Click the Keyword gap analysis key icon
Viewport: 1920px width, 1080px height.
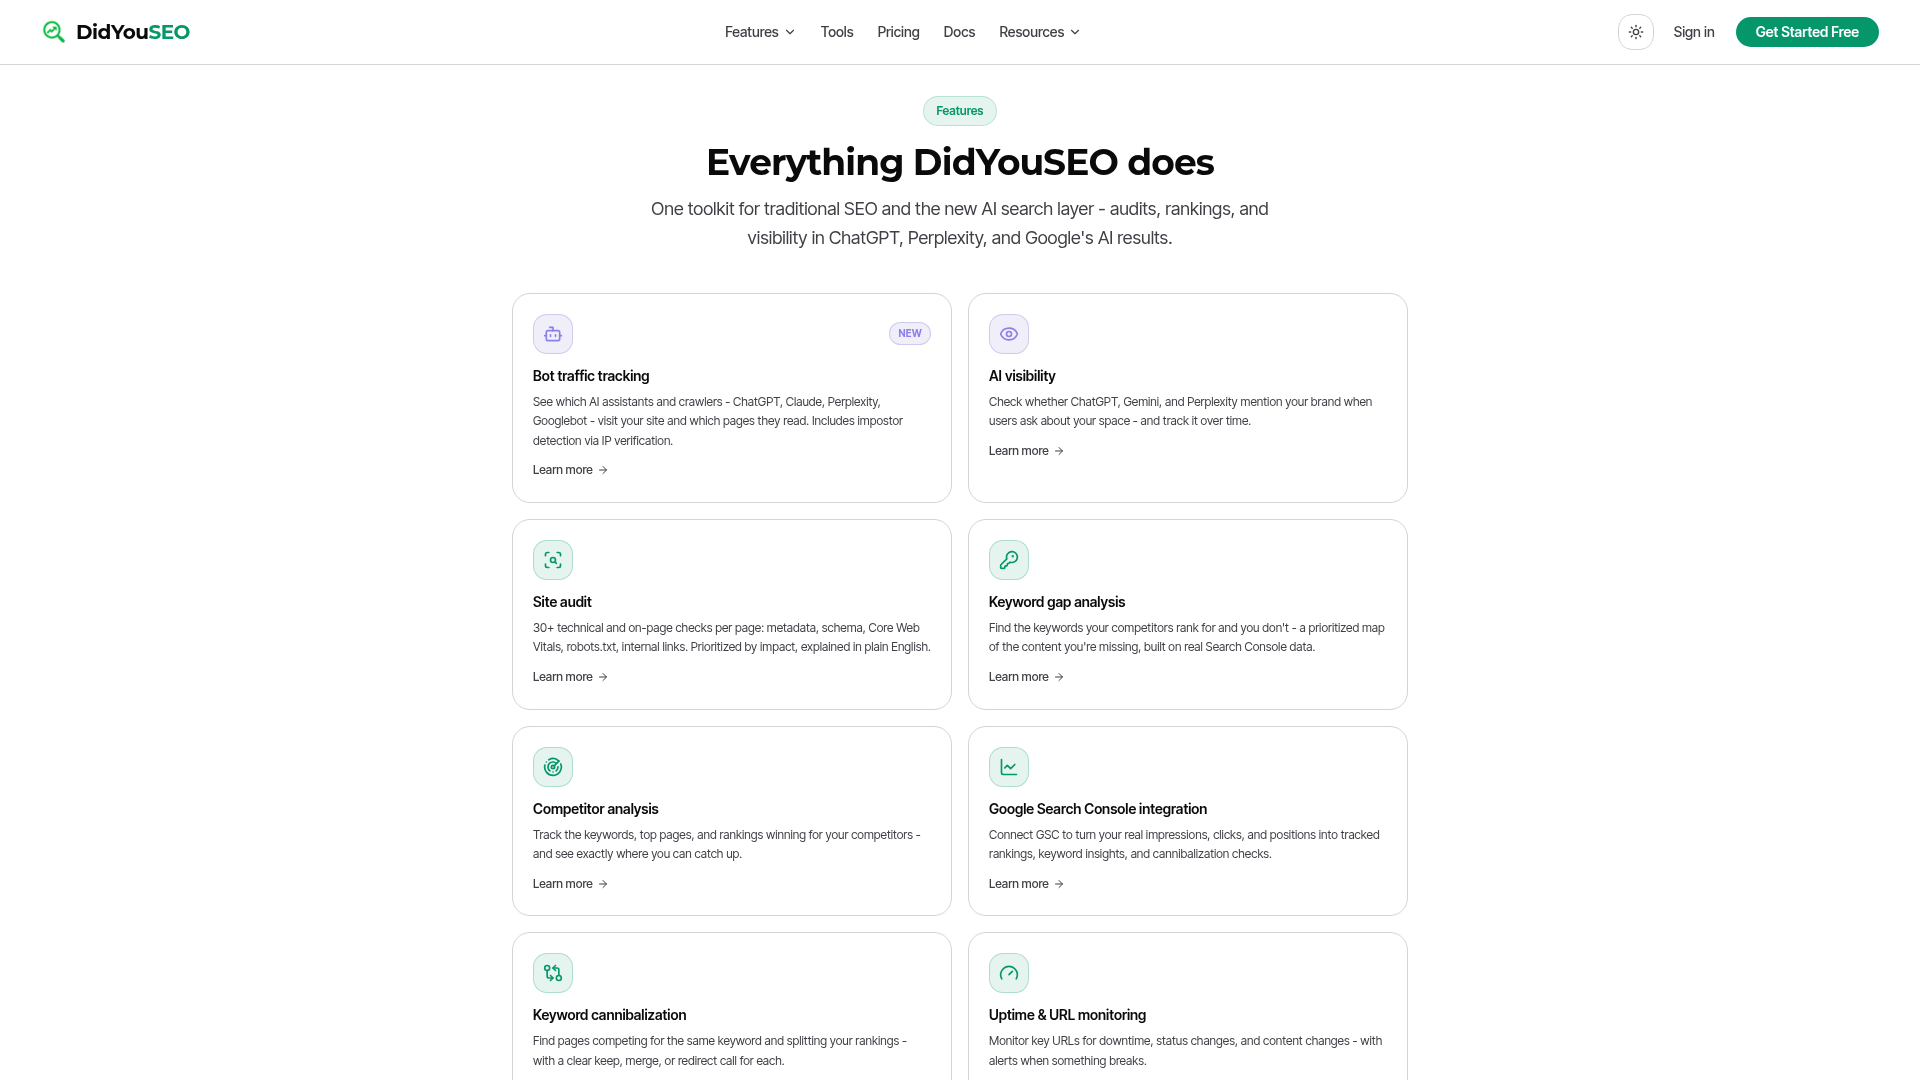tap(1009, 560)
